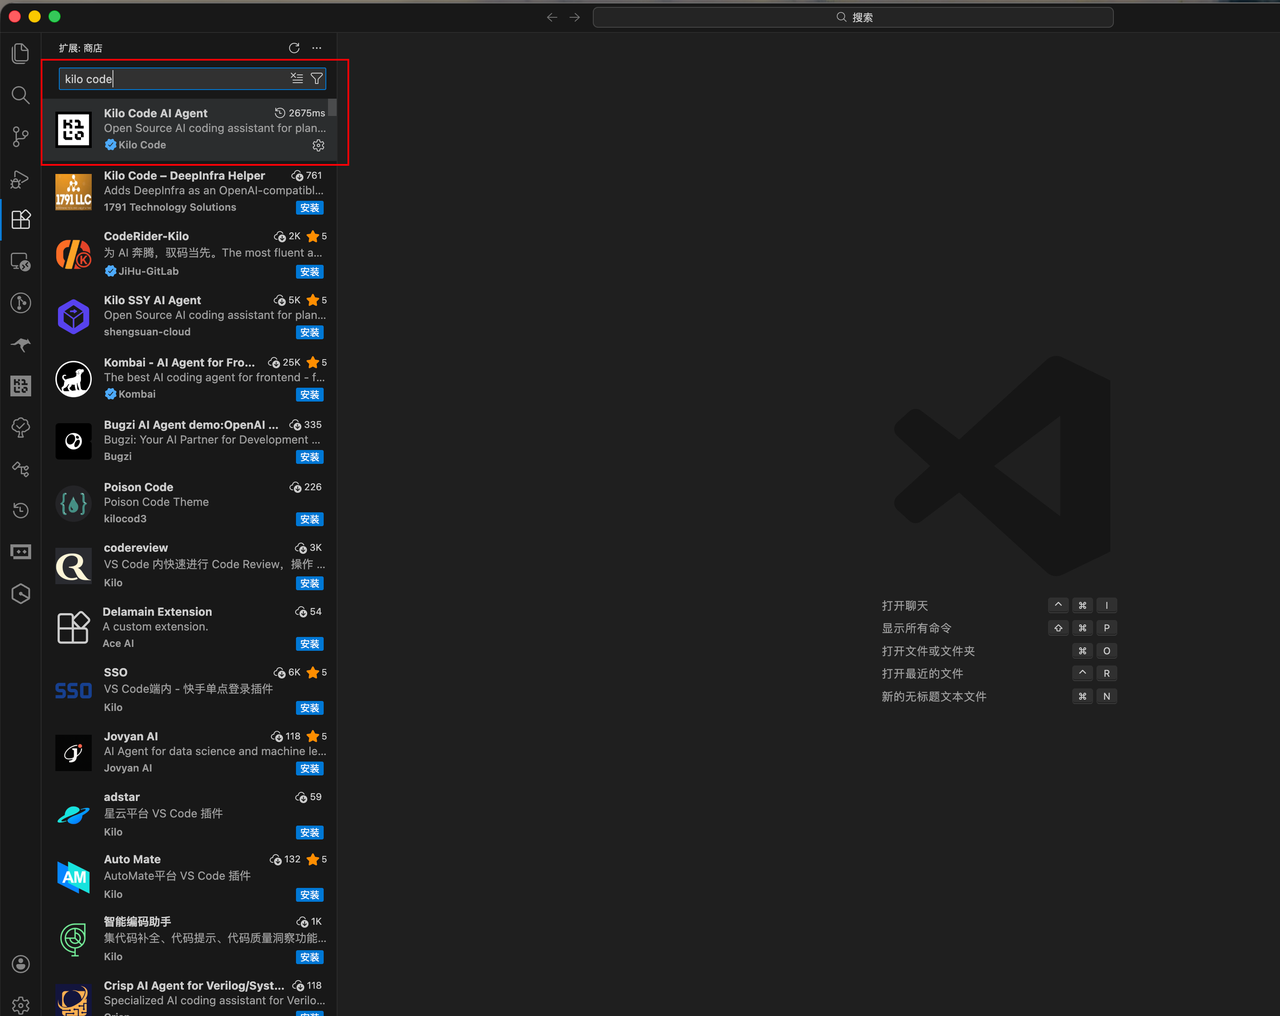1280x1016 pixels.
Task: Install the 智能编码助手 extension
Action: (x=310, y=958)
